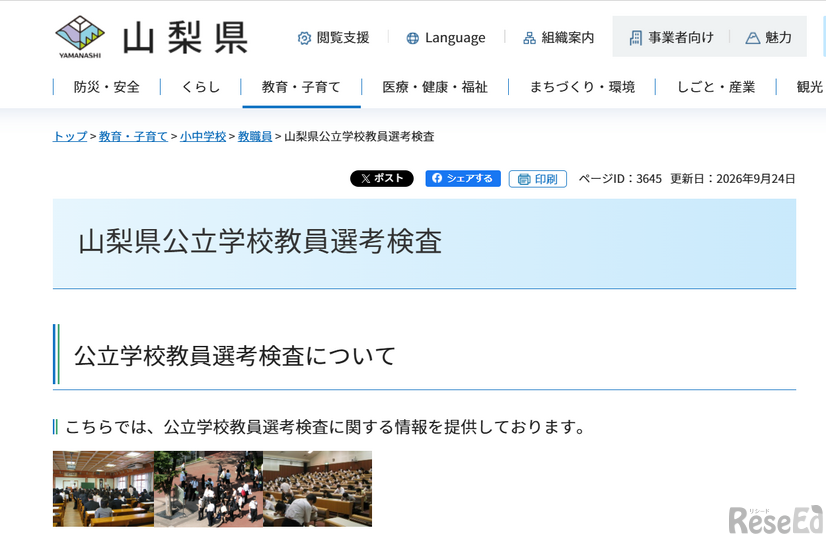The width and height of the screenshot is (826, 536).
Task: Select the 医療・健康・福祉 menu item
Action: [435, 87]
